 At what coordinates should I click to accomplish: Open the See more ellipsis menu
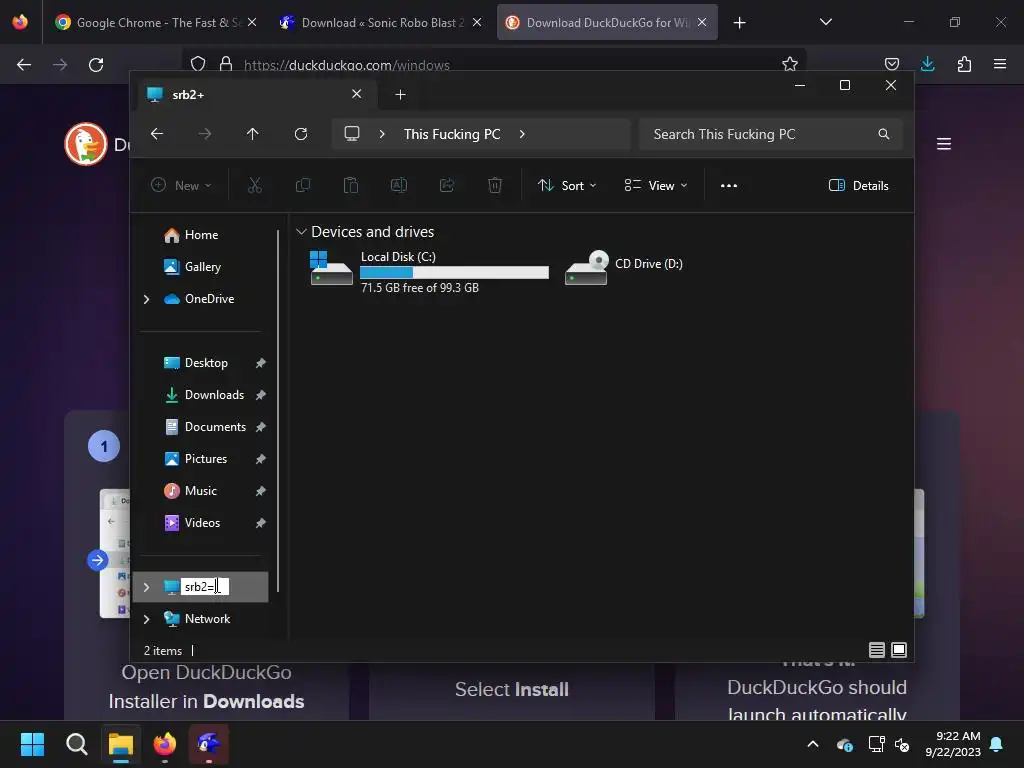click(x=729, y=185)
